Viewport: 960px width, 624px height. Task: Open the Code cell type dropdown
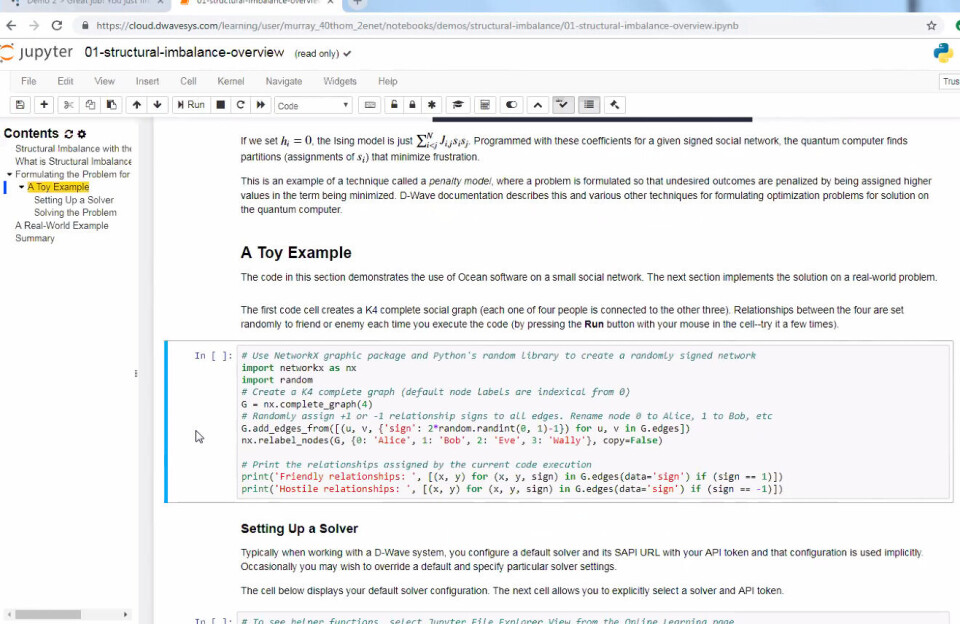point(313,105)
